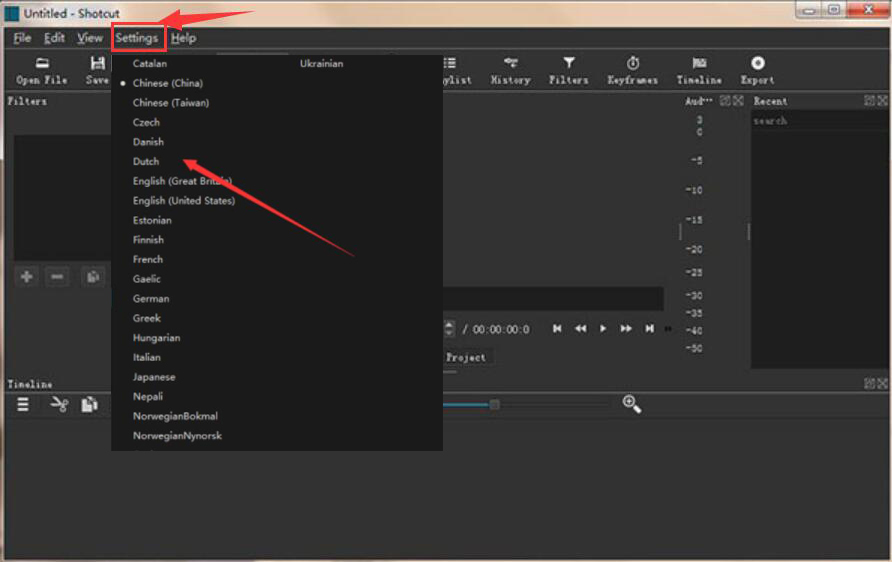Select English (United States) language
Screen dimensions: 892x562
pos(184,201)
